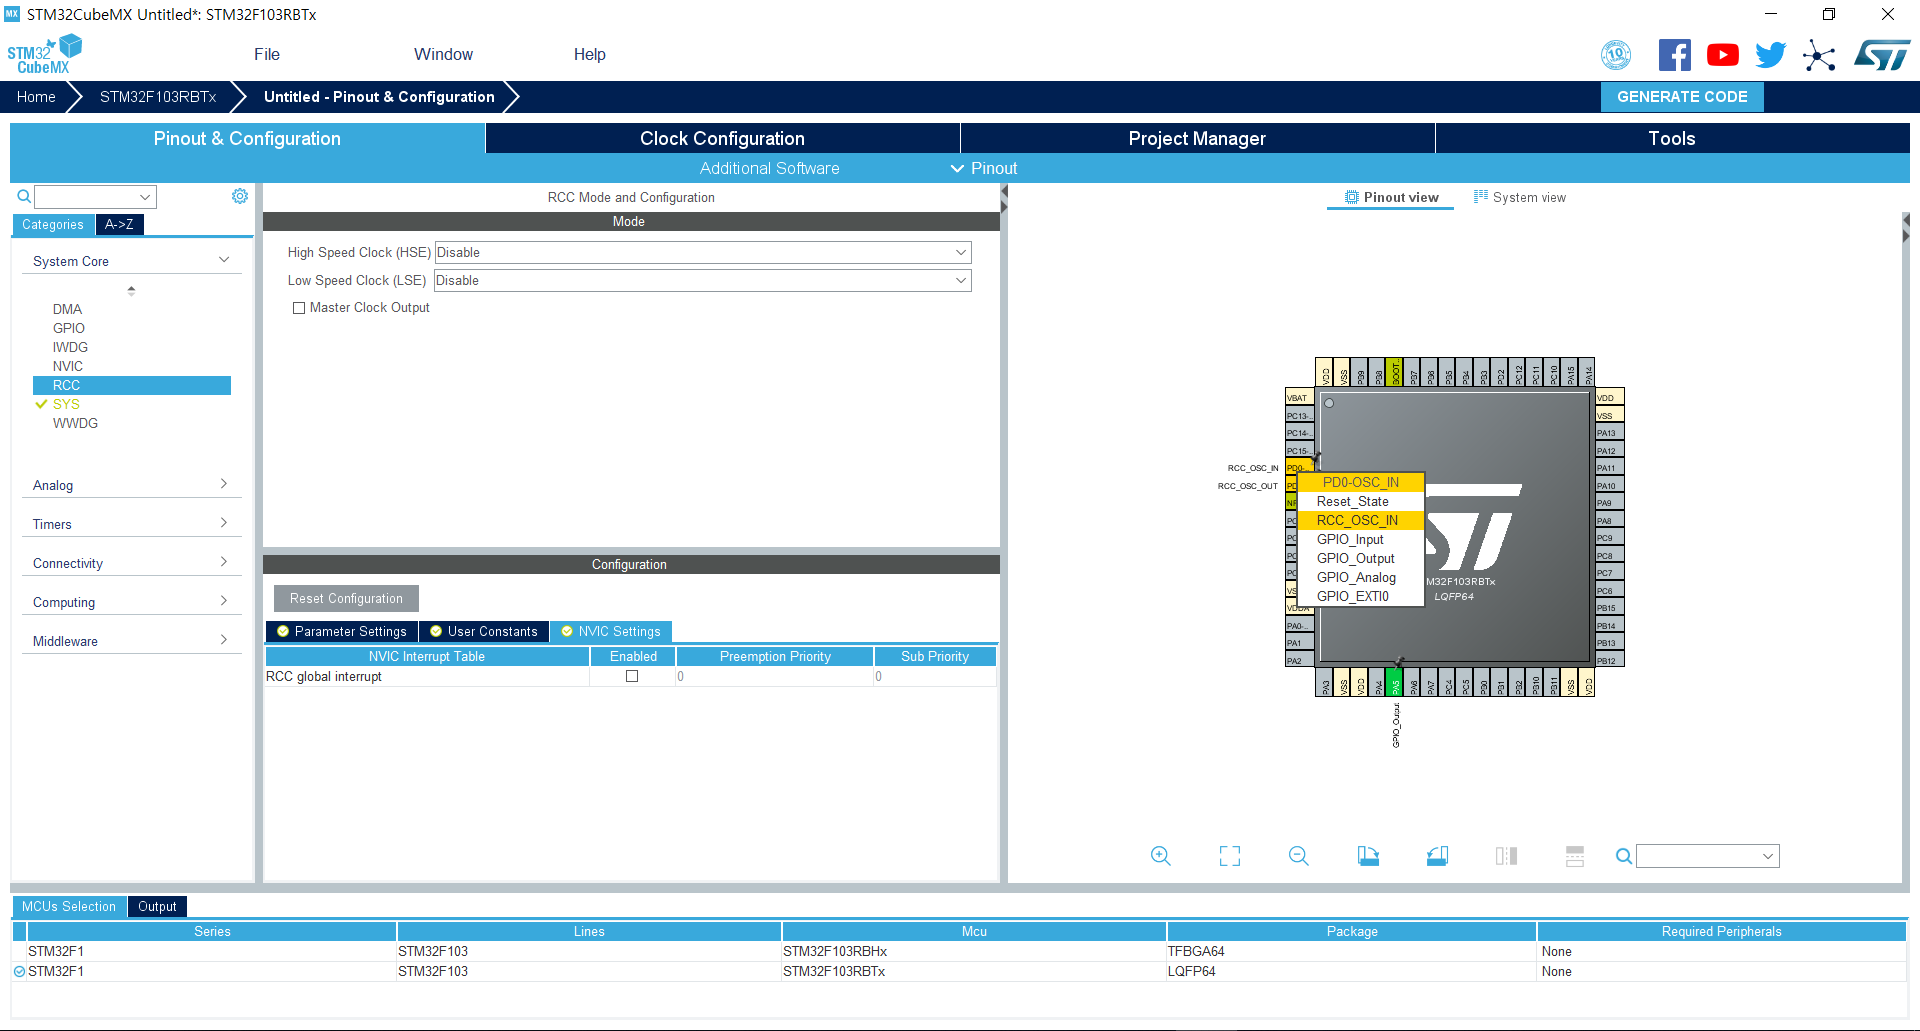Select SYS in System Core list
Image resolution: width=1920 pixels, height=1031 pixels.
pos(66,404)
